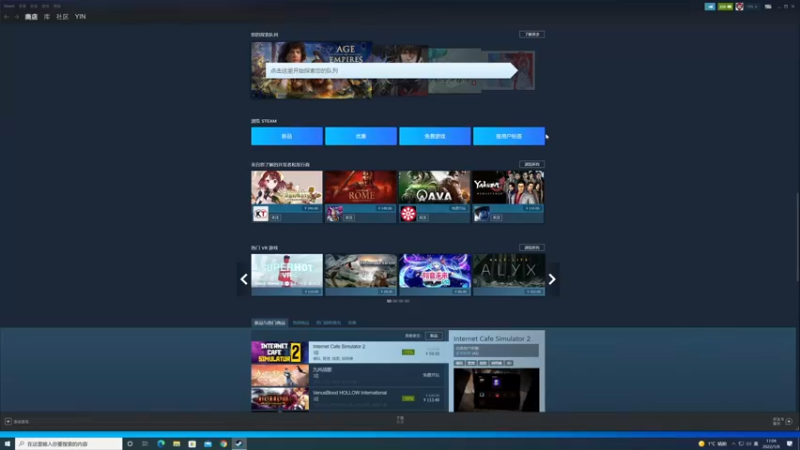This screenshot has height=450, width=800.
Task: Follow the KT publisher button
Action: coord(275,217)
